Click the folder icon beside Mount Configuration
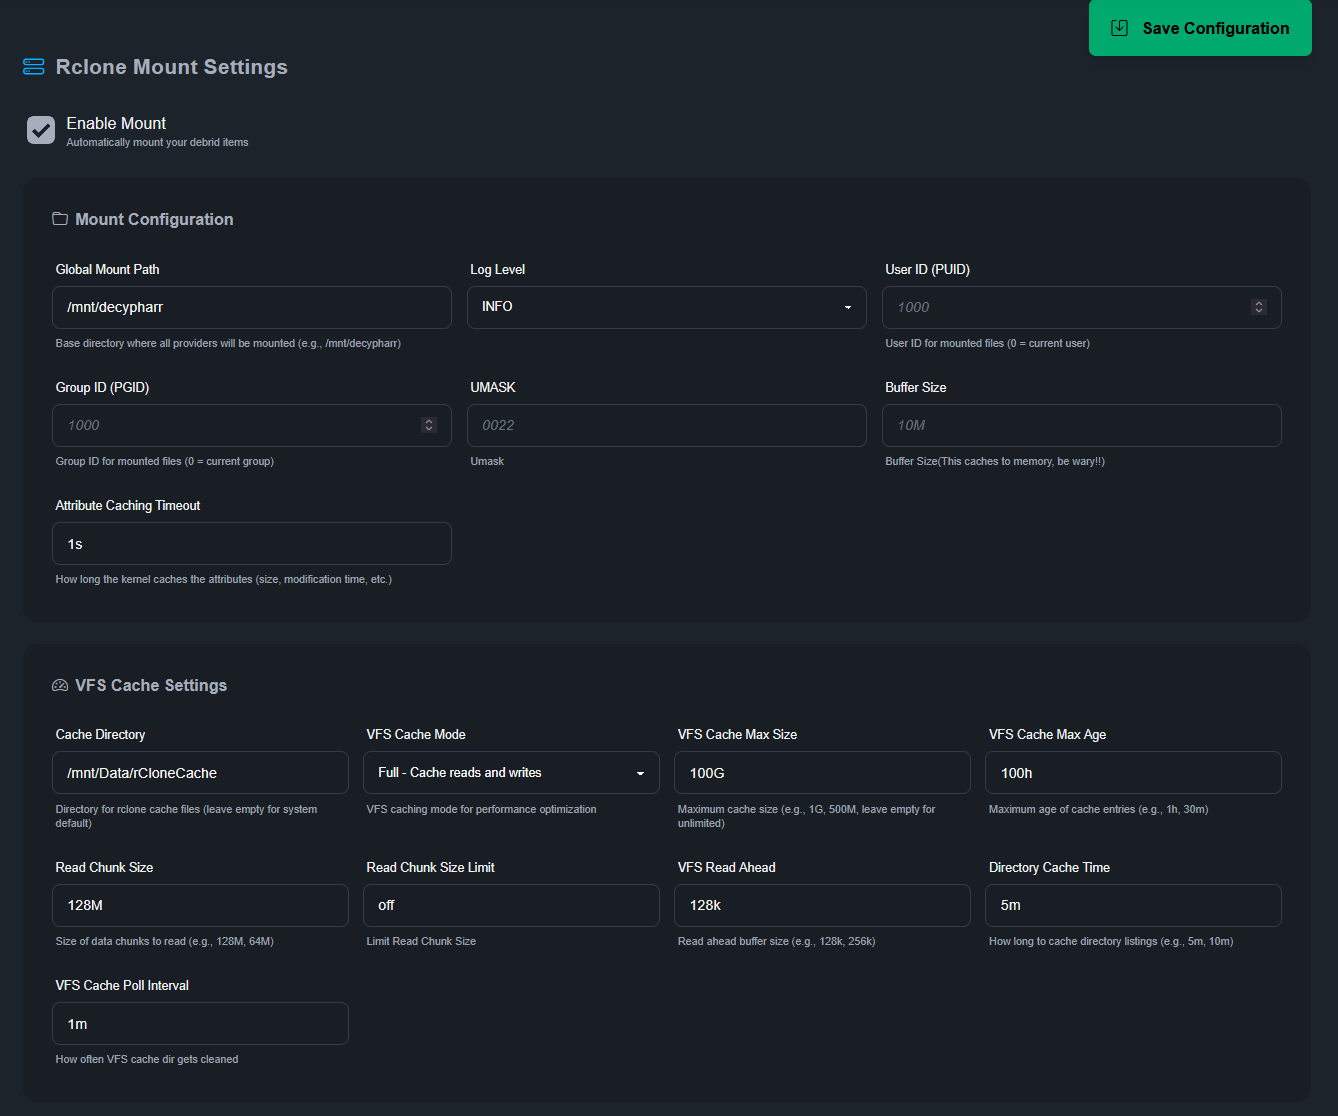 (60, 219)
